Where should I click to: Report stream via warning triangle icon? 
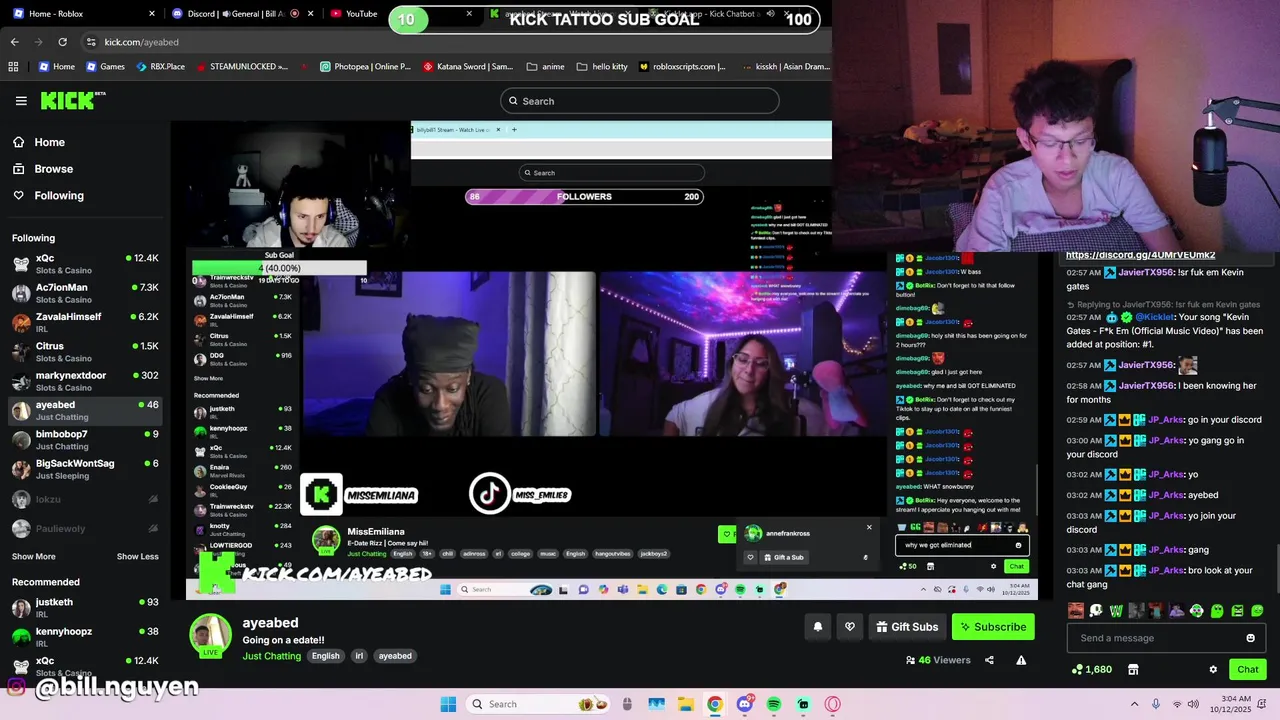(1021, 660)
